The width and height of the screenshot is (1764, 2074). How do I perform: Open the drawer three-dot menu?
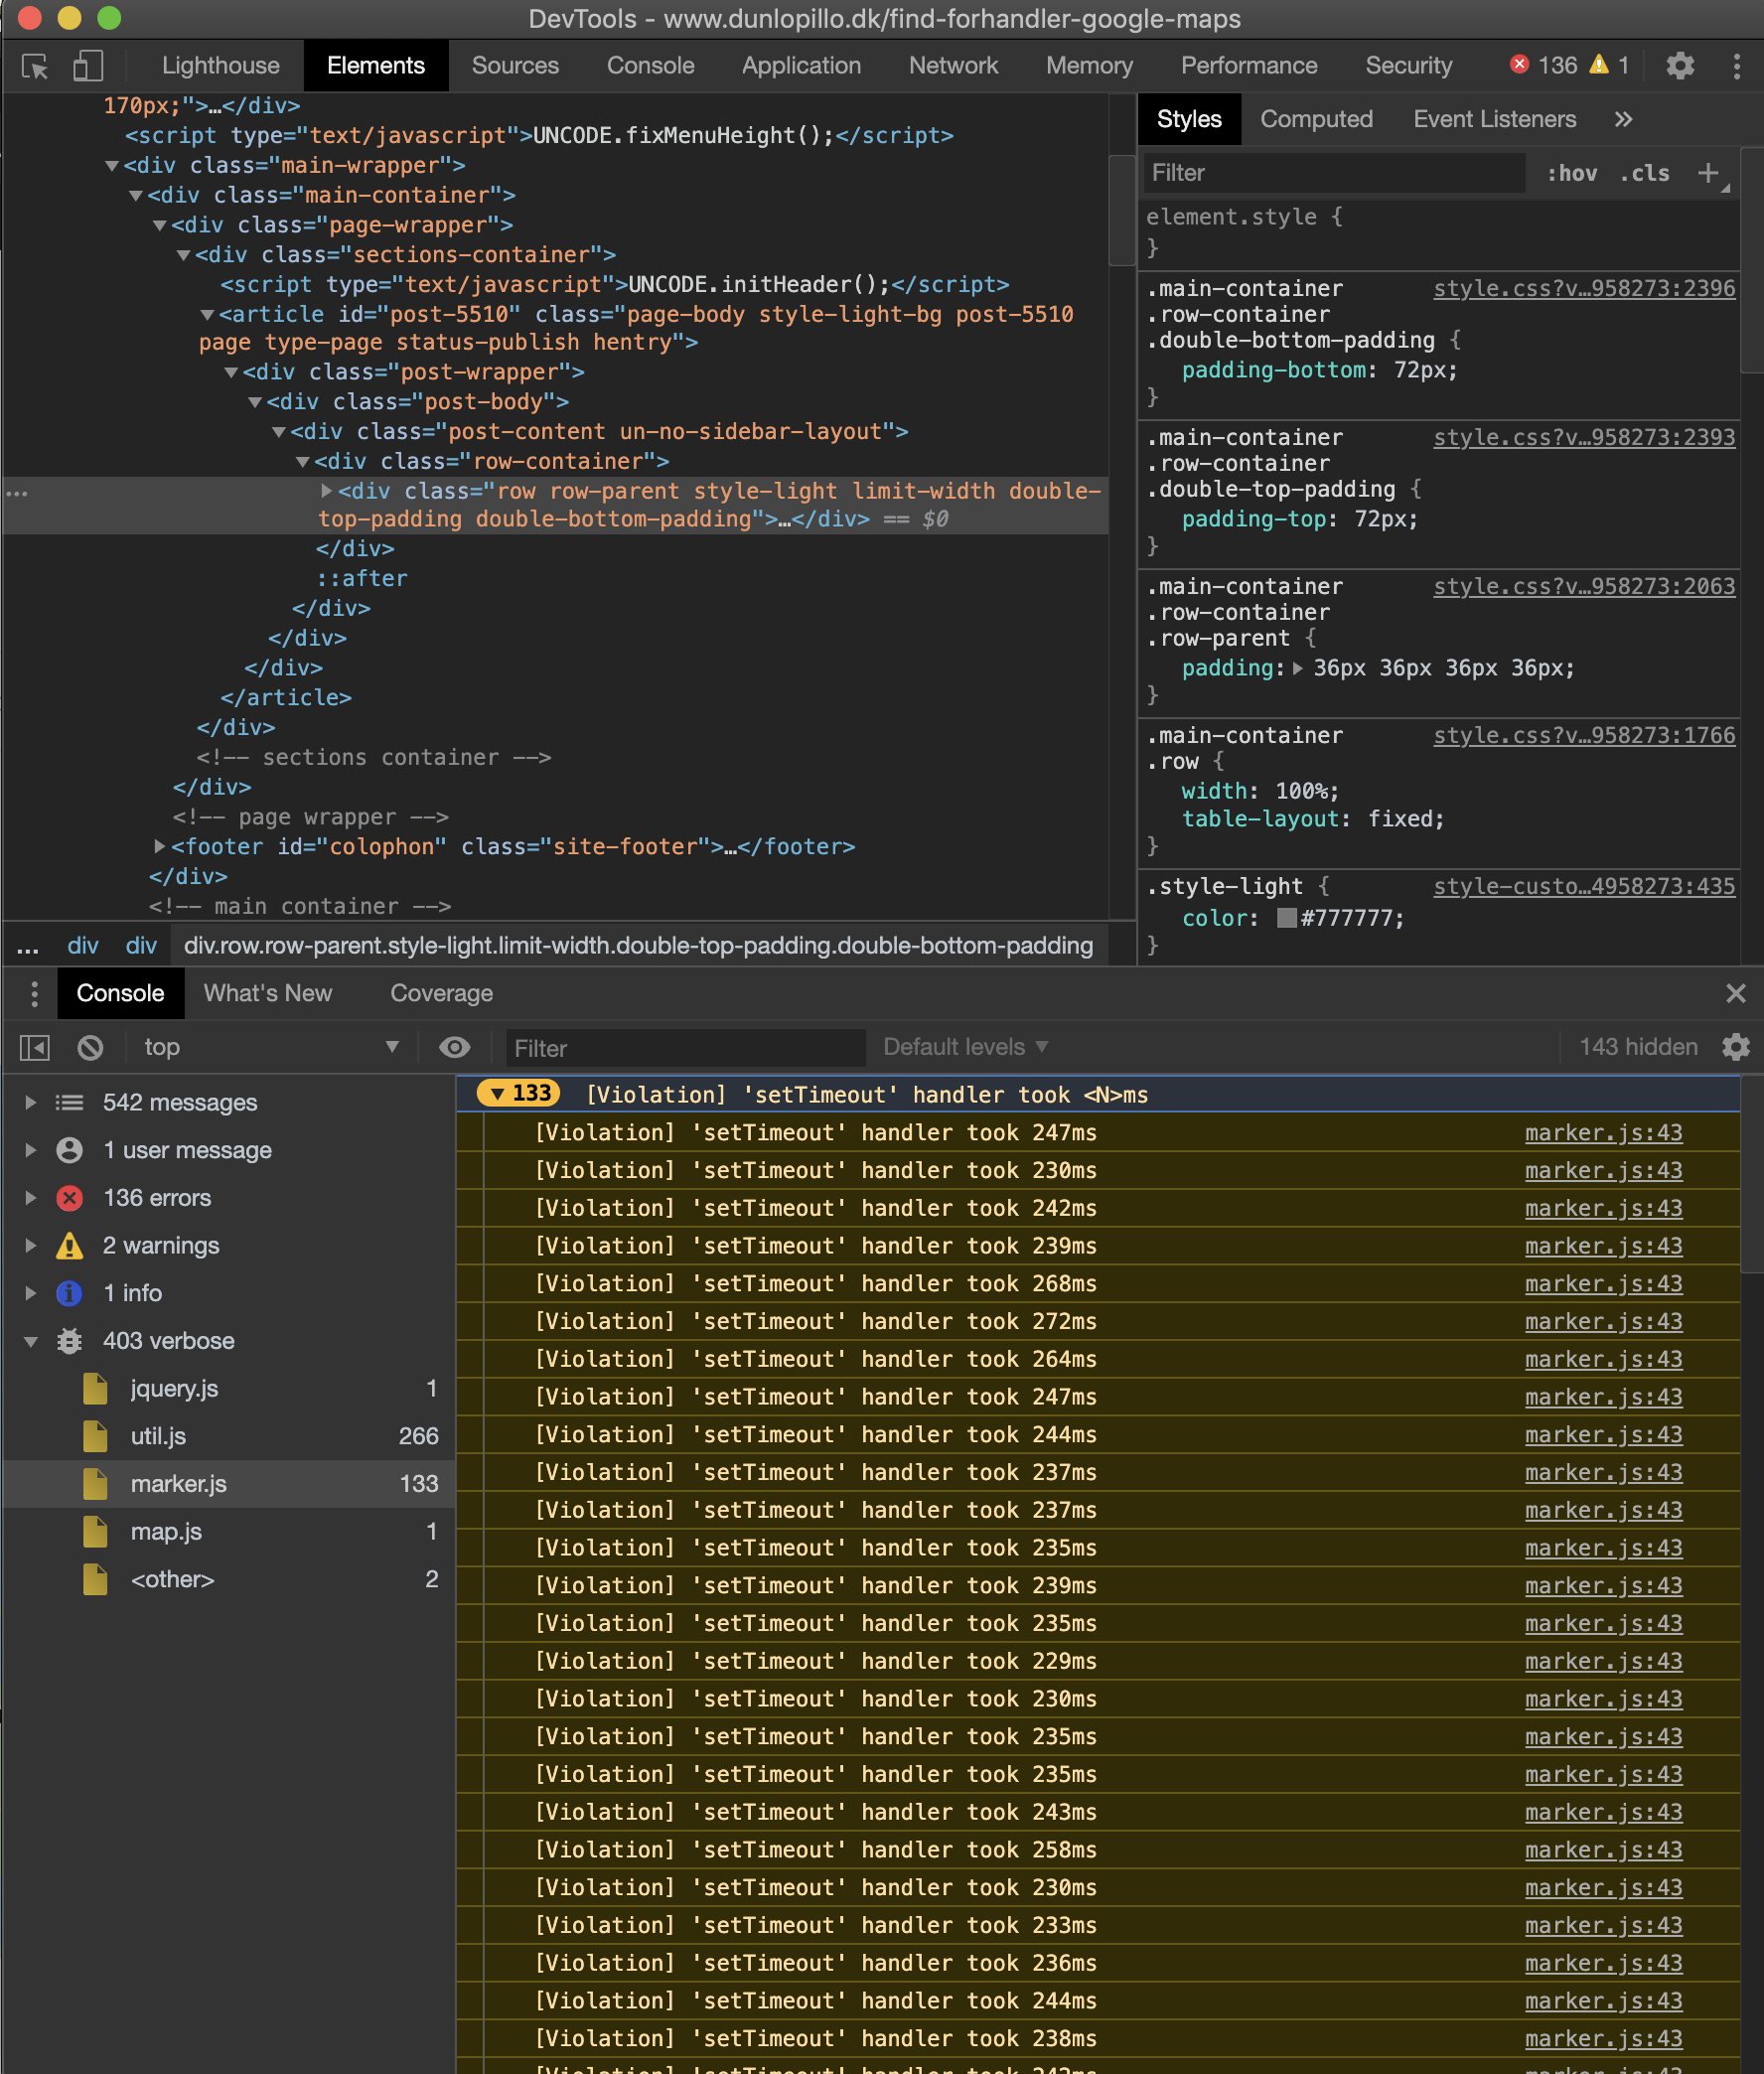[x=35, y=993]
